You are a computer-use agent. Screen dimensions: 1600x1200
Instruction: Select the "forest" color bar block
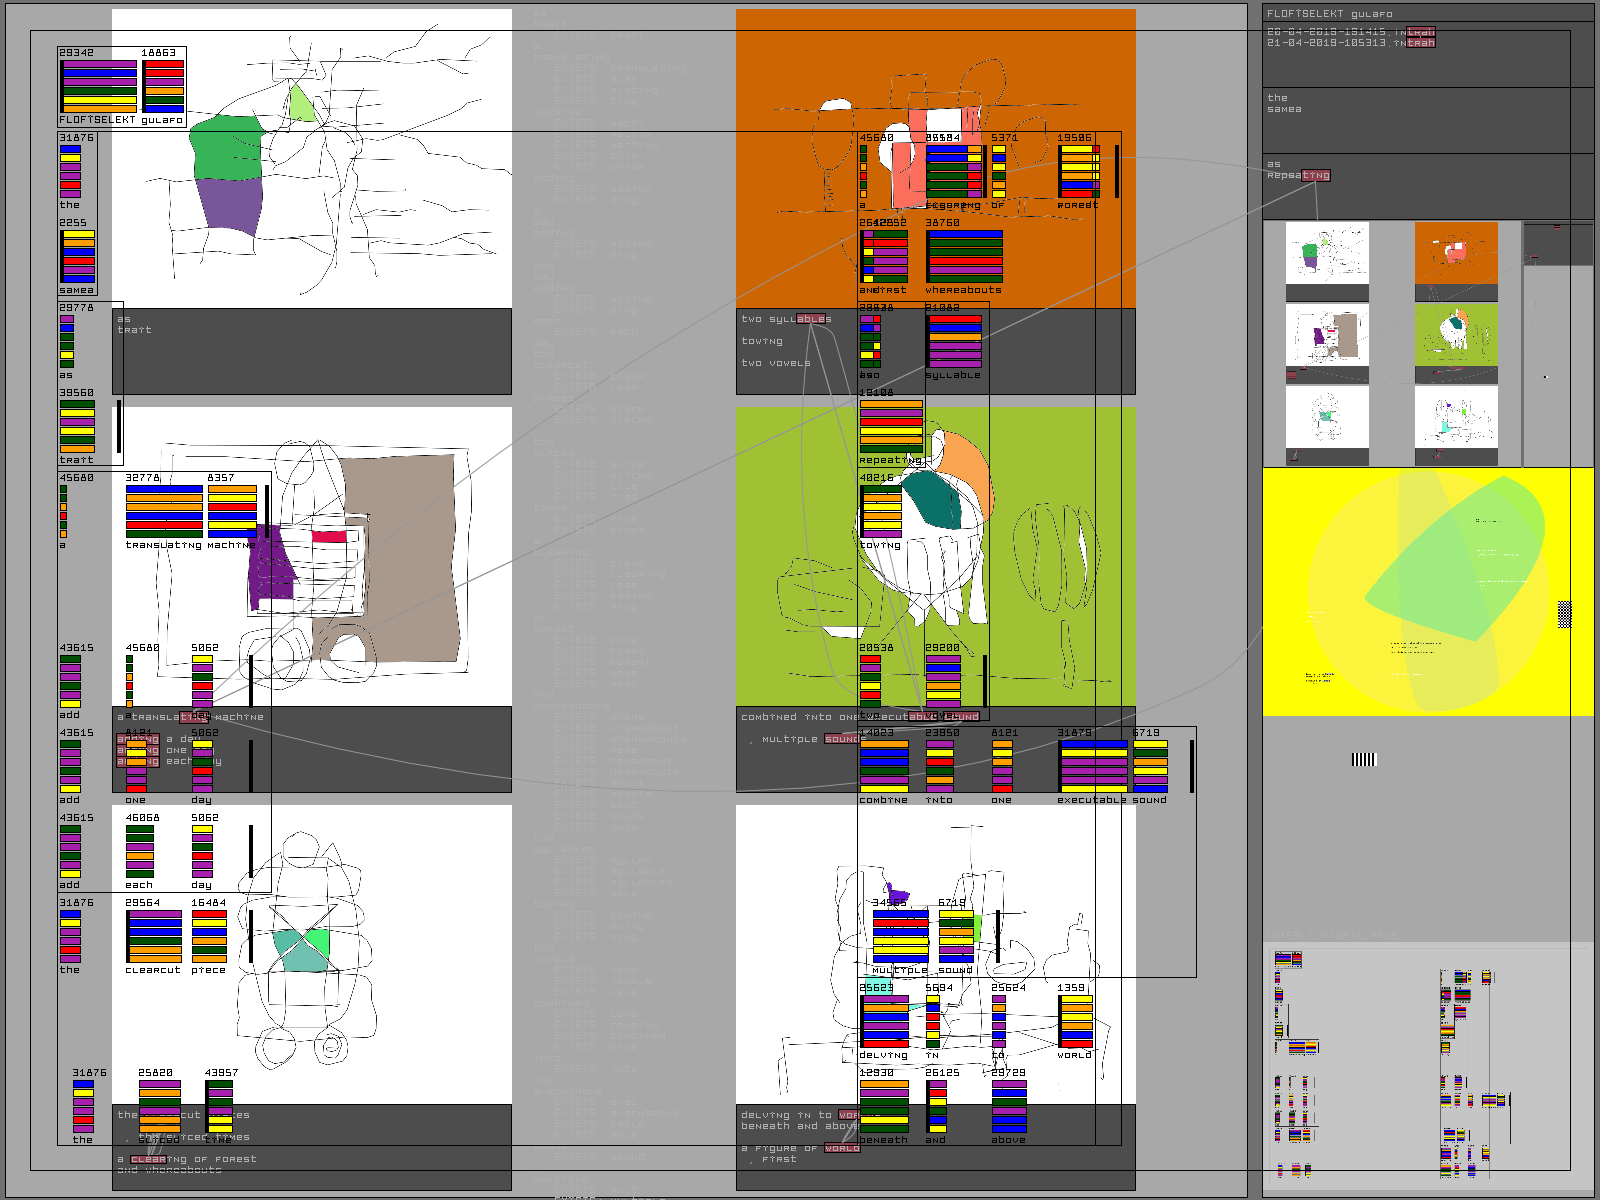point(1079,172)
